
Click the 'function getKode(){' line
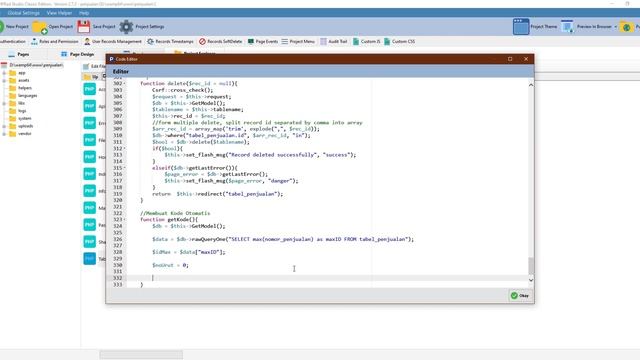[x=169, y=220]
